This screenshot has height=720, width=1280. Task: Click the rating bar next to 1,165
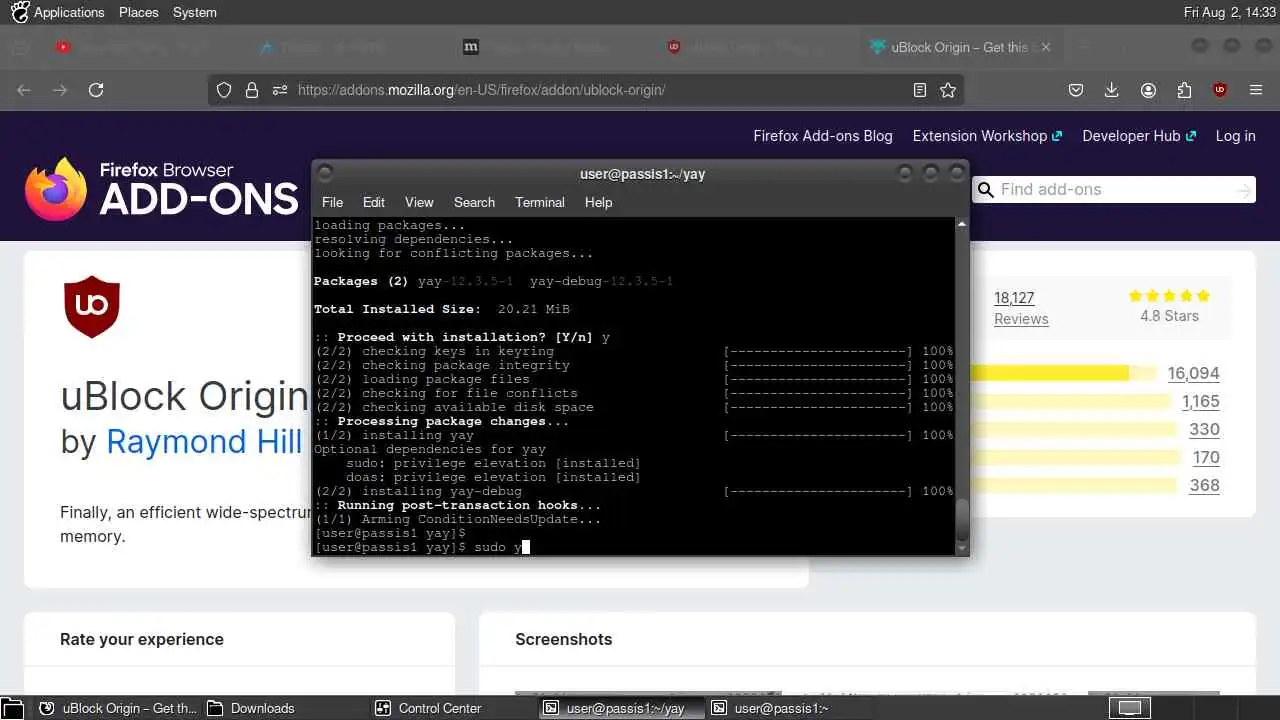[x=1070, y=401]
